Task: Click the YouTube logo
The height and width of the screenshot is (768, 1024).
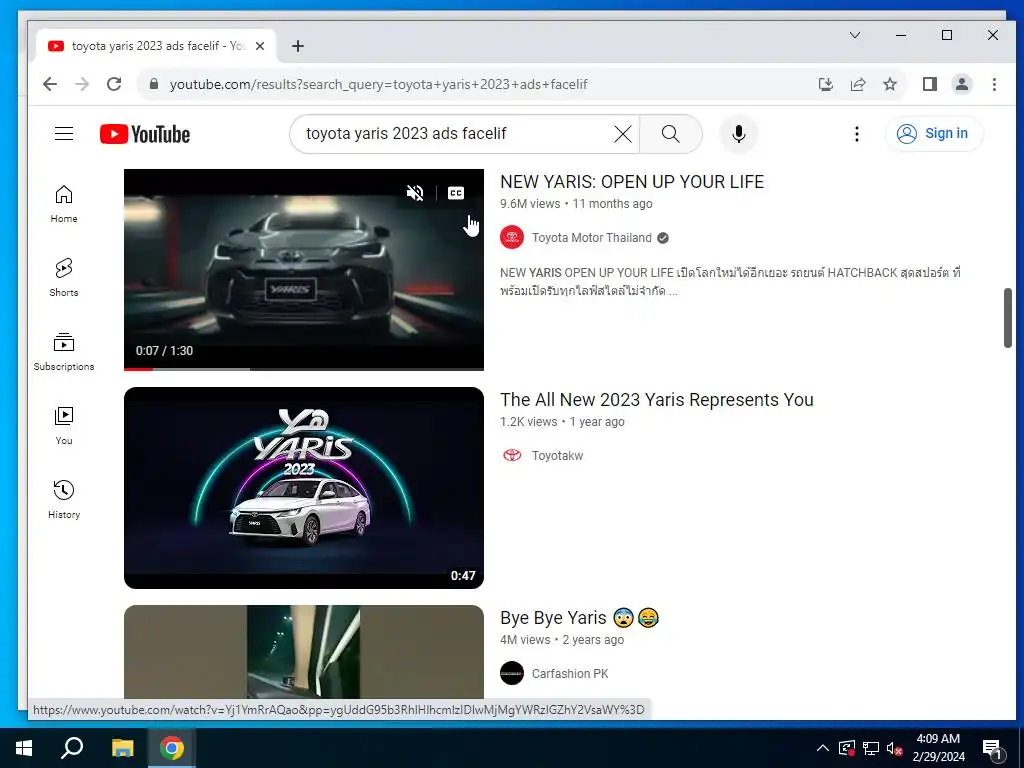Action: tap(145, 134)
